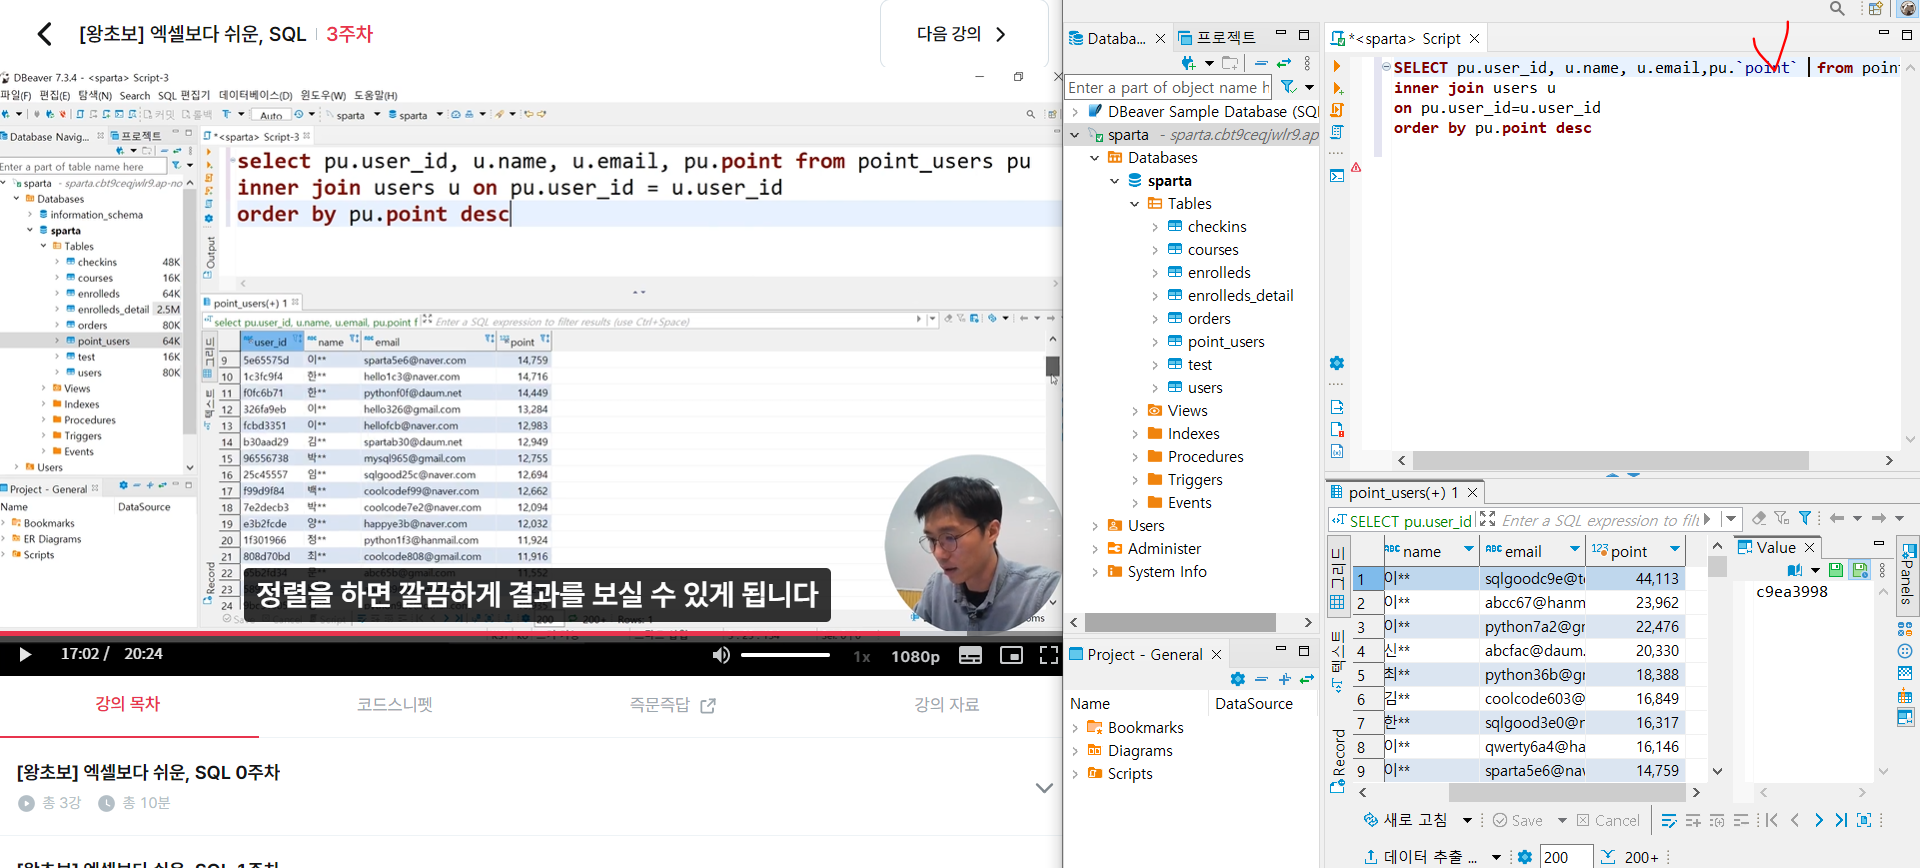Open the 즉문즉답 external link

click(x=672, y=705)
